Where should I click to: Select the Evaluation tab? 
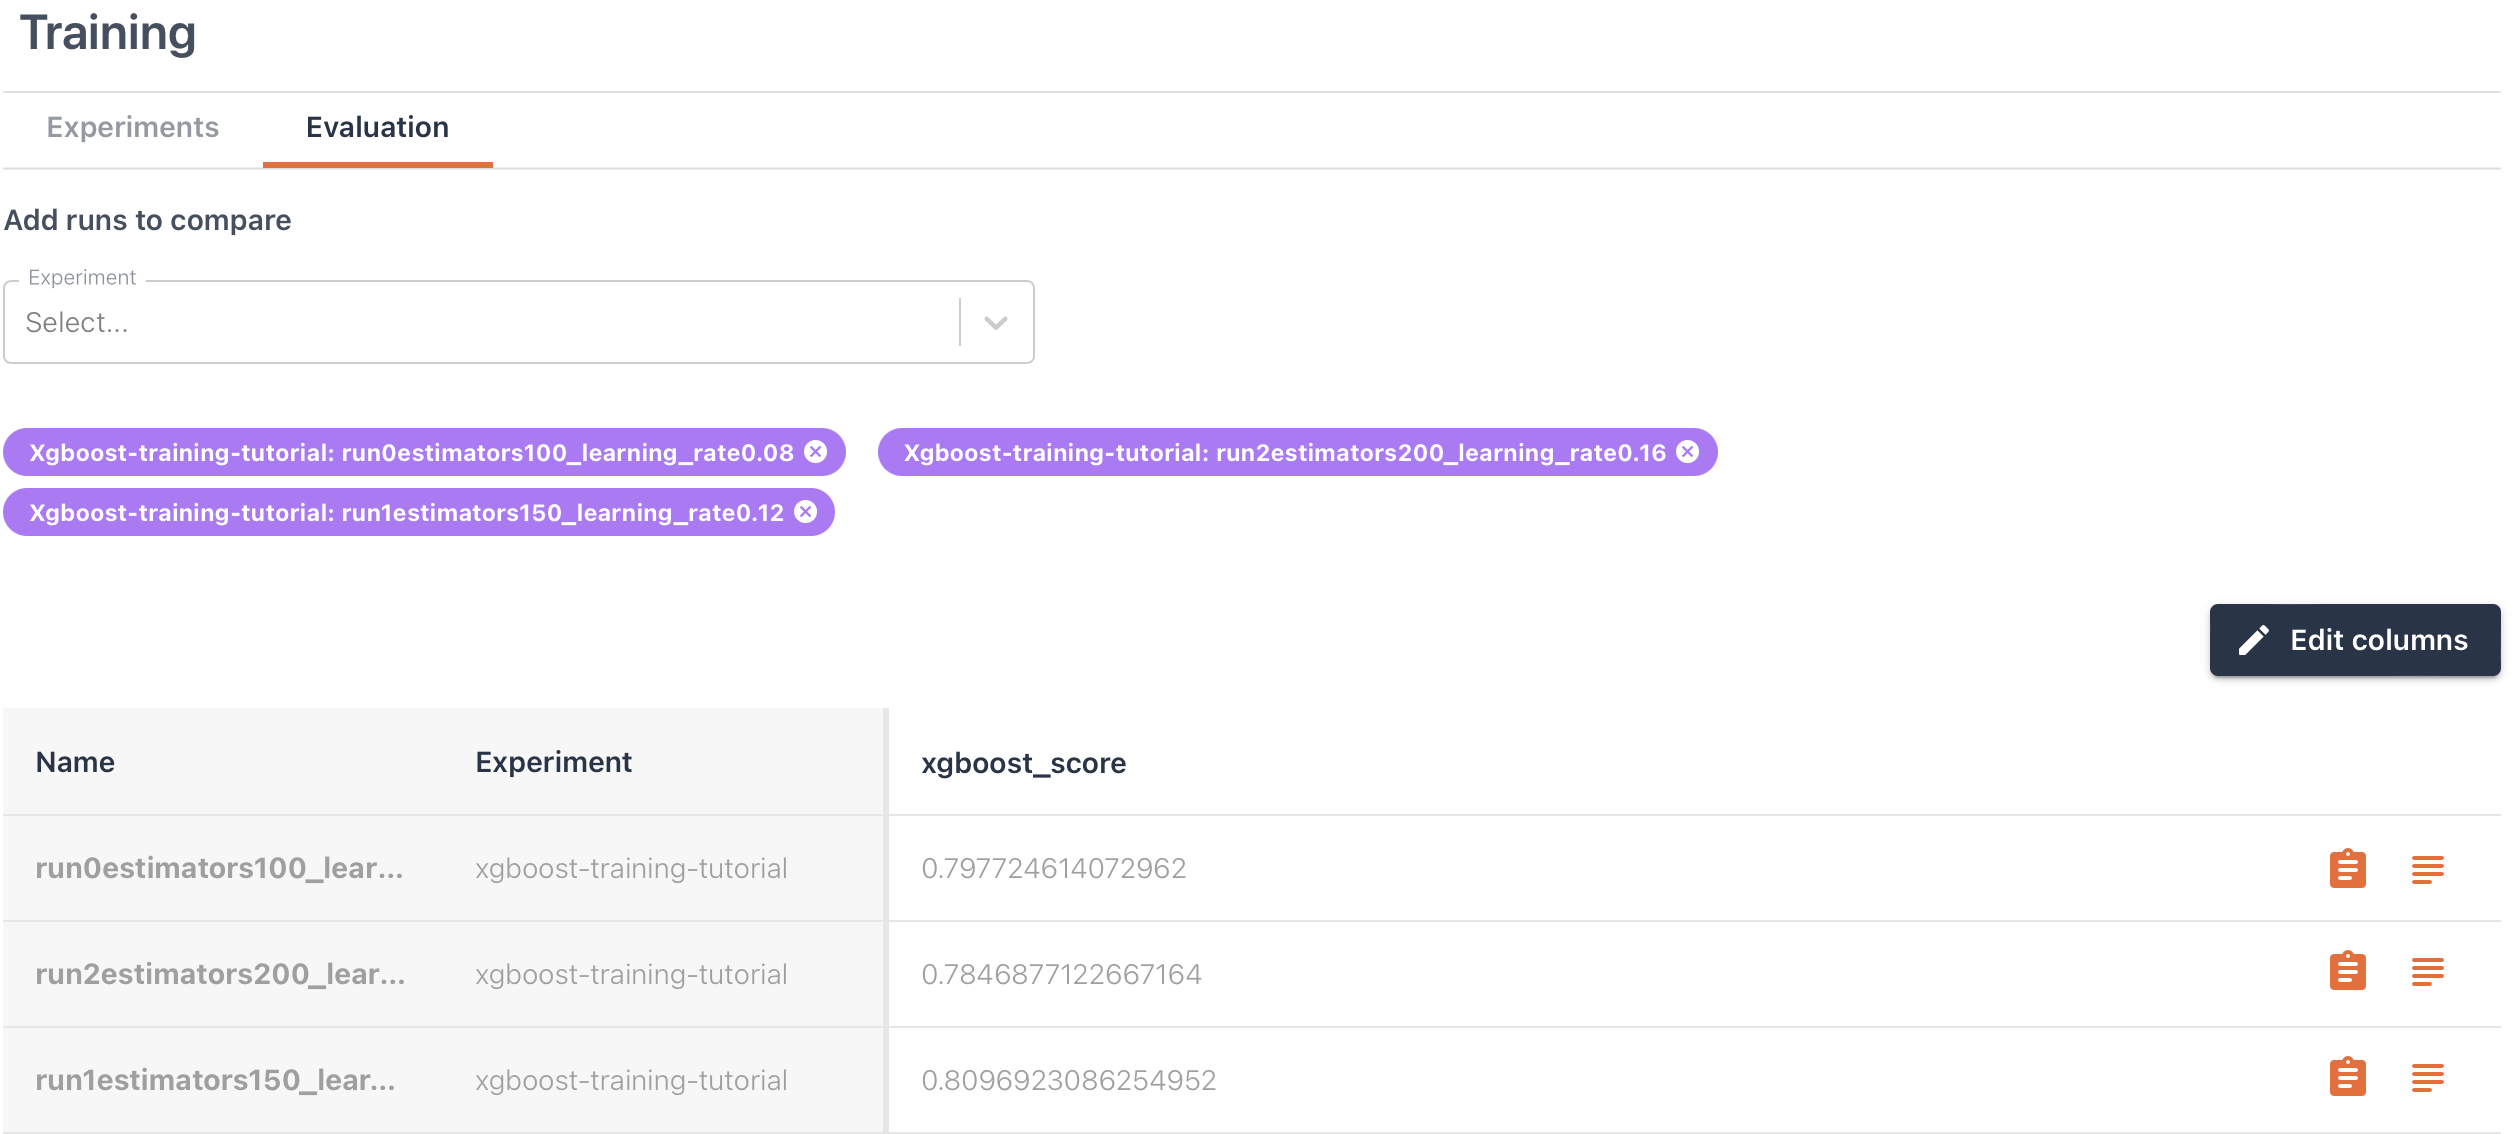click(377, 127)
